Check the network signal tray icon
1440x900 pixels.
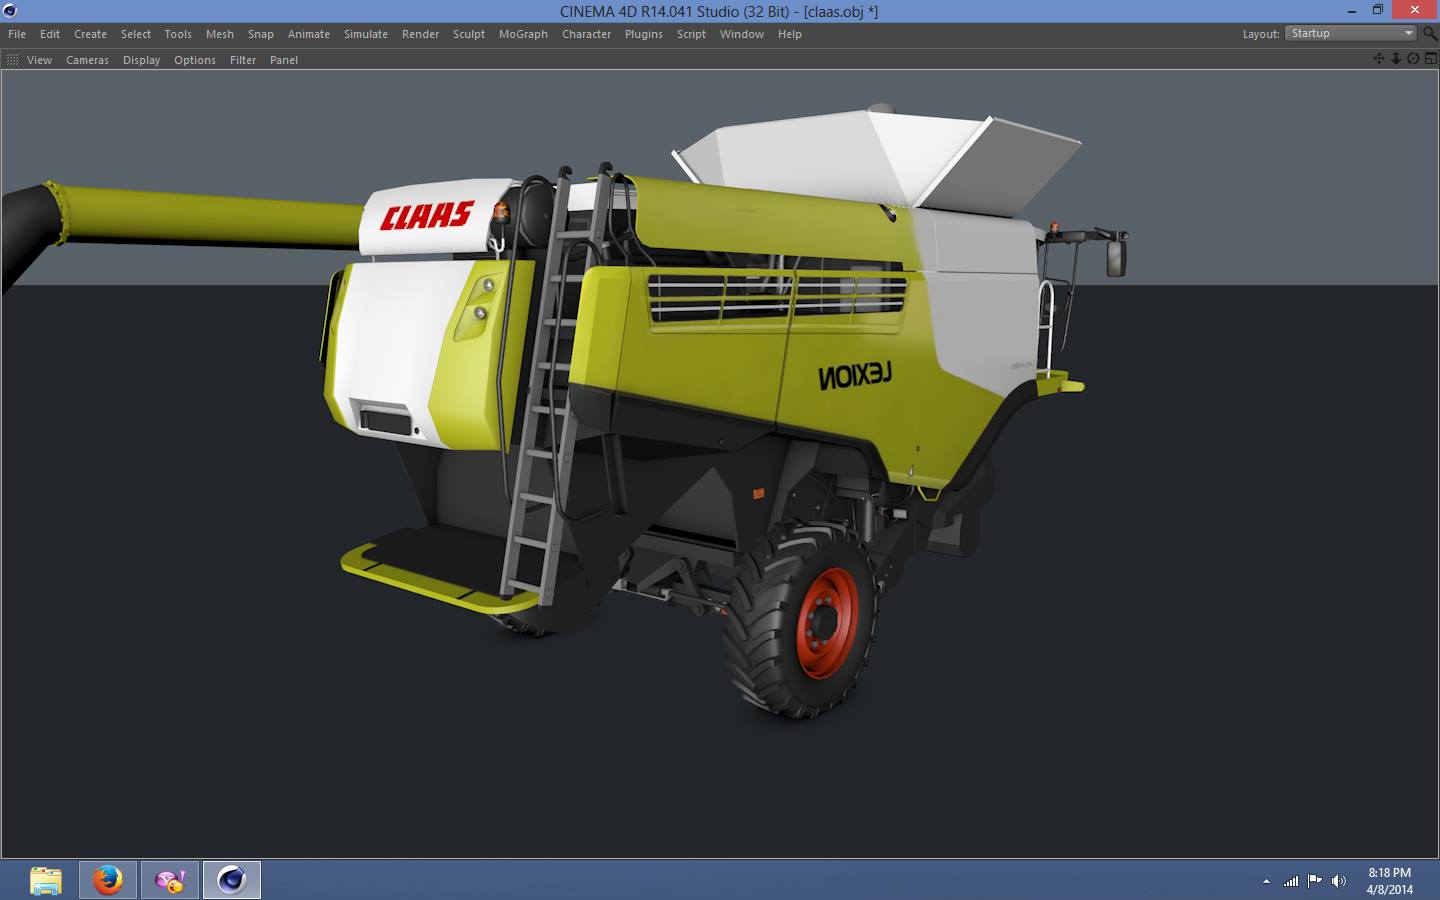coord(1291,881)
